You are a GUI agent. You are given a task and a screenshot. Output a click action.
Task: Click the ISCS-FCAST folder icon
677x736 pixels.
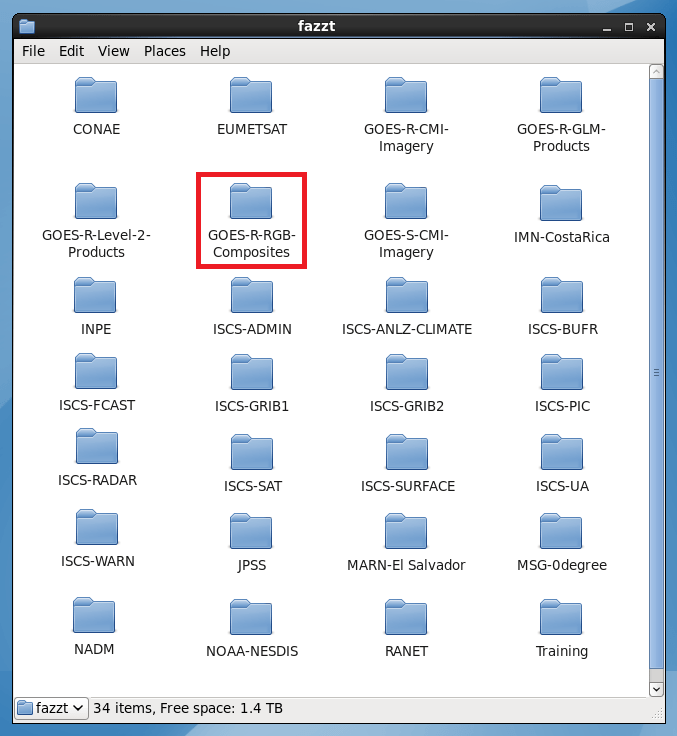(96, 371)
